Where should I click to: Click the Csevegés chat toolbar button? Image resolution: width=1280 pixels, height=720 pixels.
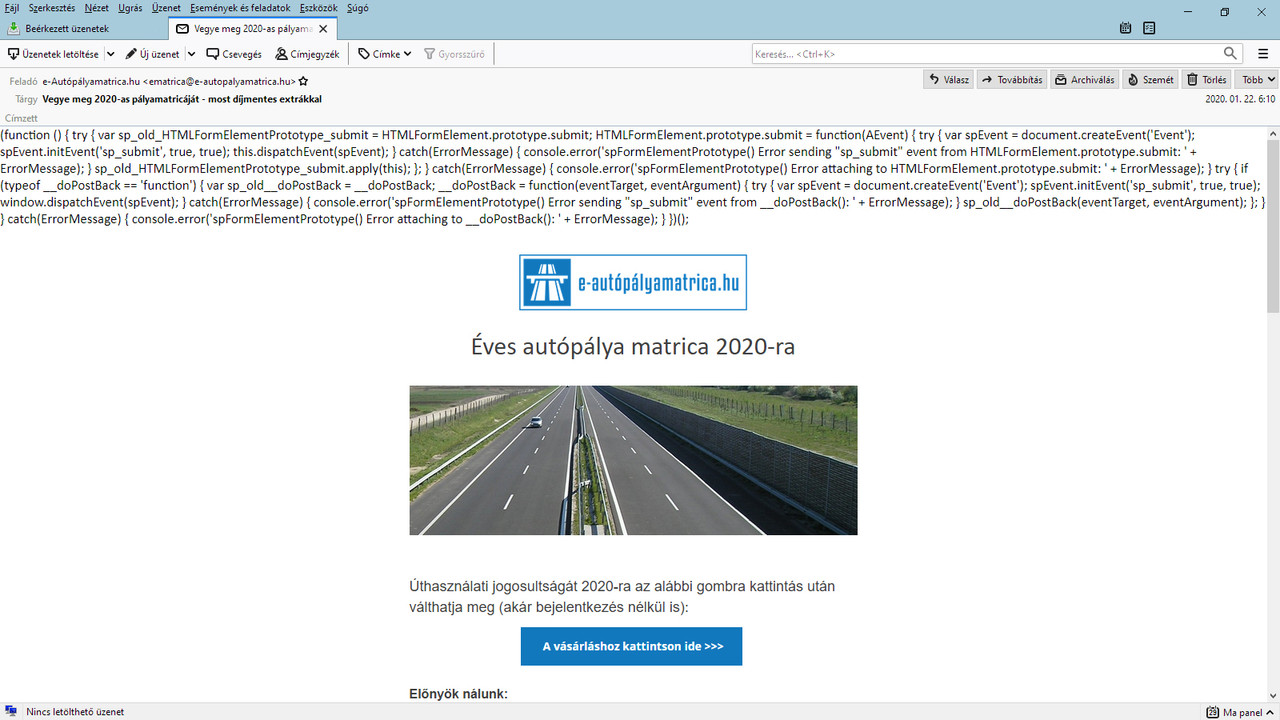tap(234, 54)
